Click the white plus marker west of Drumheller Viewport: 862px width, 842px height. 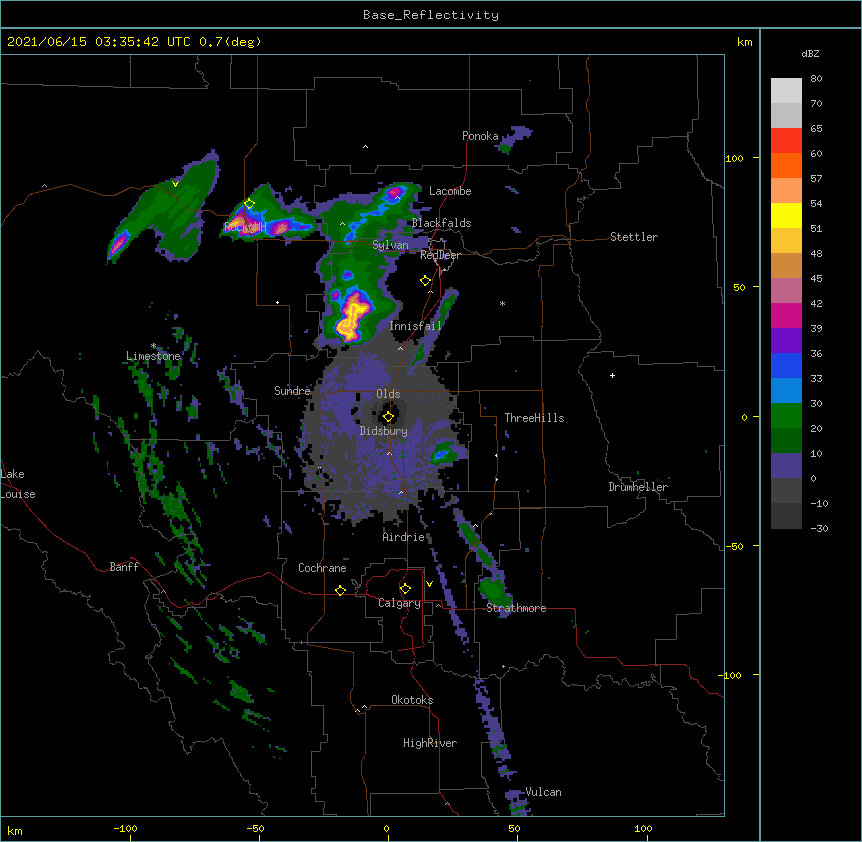[x=612, y=375]
